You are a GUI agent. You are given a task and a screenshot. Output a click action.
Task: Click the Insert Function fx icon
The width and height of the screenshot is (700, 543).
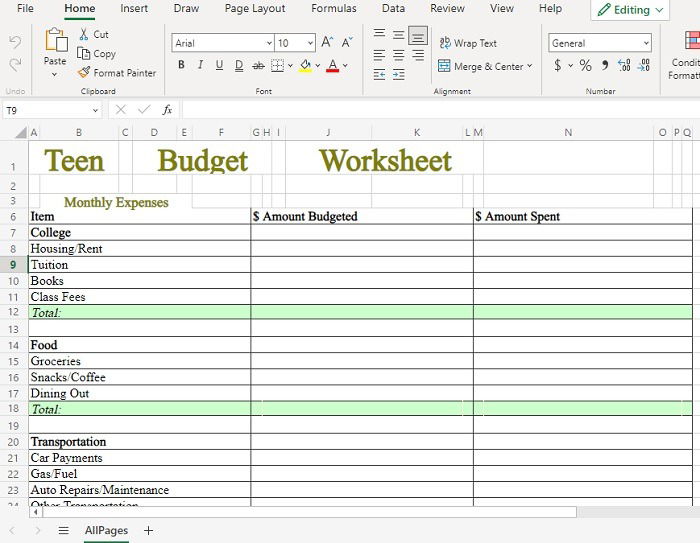coord(167,110)
